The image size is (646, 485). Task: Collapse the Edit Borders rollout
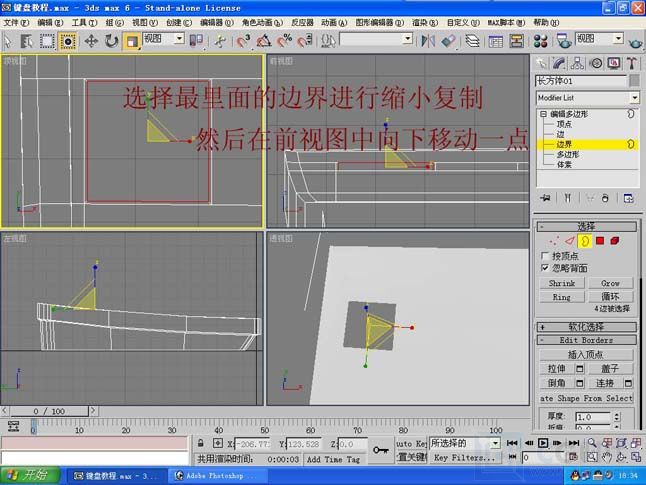pyautogui.click(x=586, y=340)
